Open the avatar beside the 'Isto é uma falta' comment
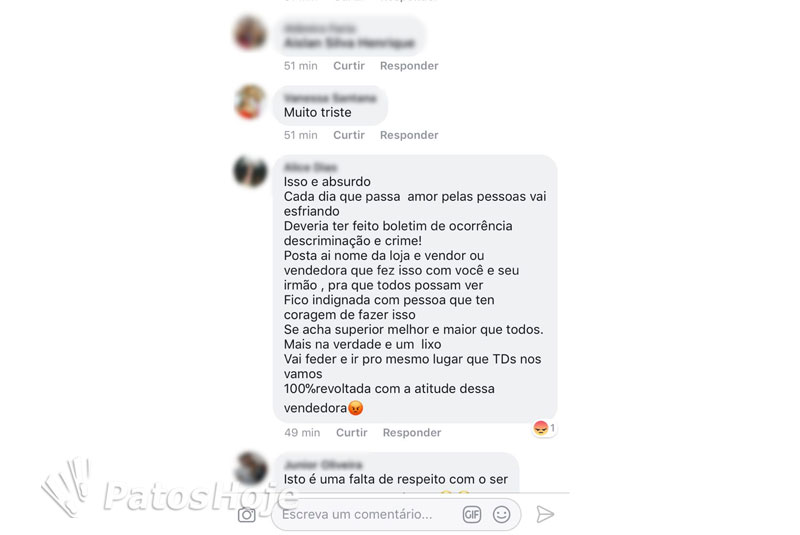 point(250,468)
